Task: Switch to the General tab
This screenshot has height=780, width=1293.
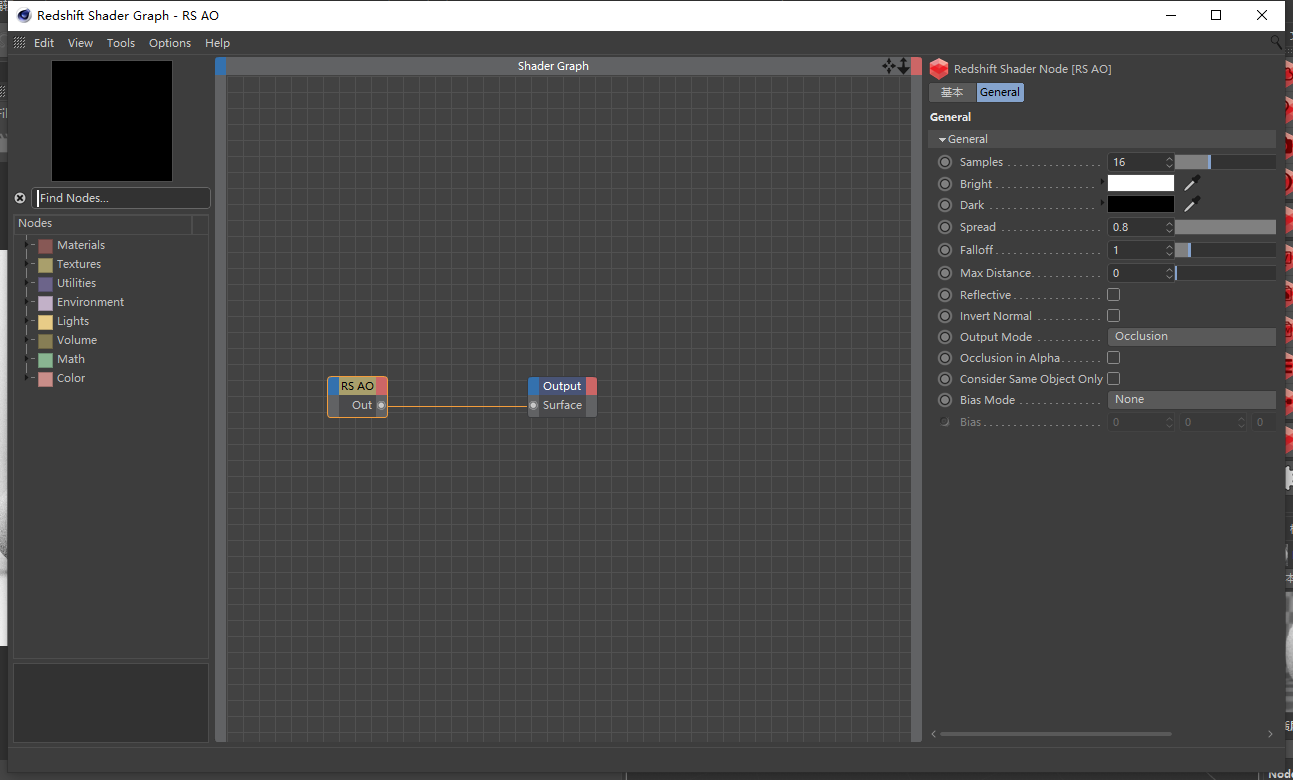Action: coord(1000,92)
